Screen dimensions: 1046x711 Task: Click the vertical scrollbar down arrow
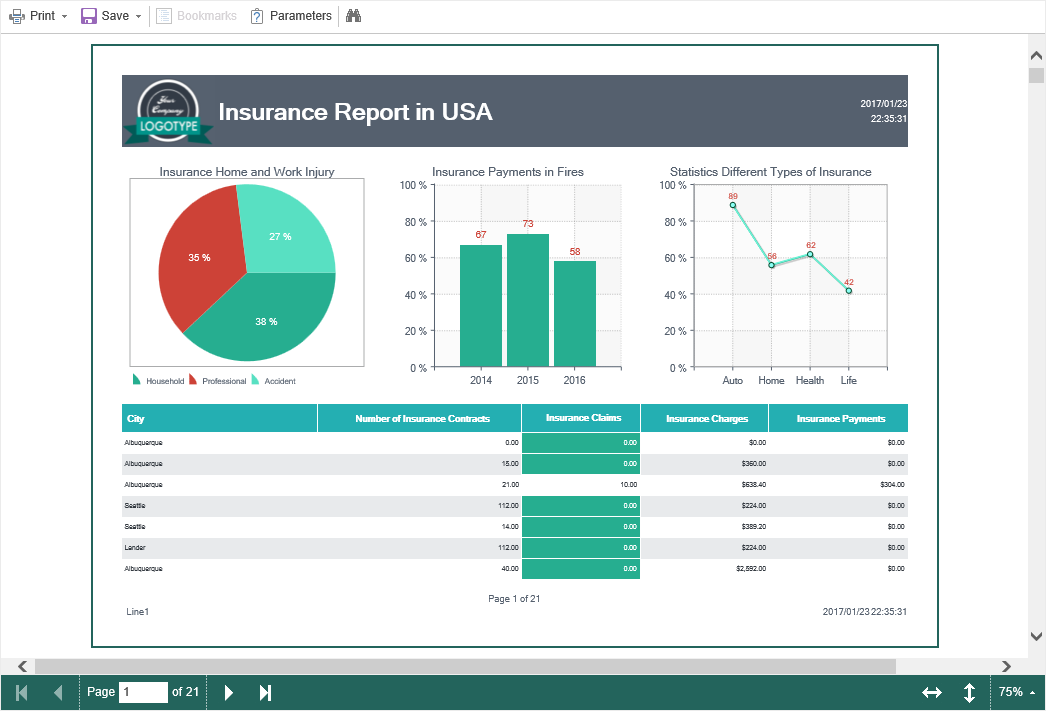(x=1036, y=636)
